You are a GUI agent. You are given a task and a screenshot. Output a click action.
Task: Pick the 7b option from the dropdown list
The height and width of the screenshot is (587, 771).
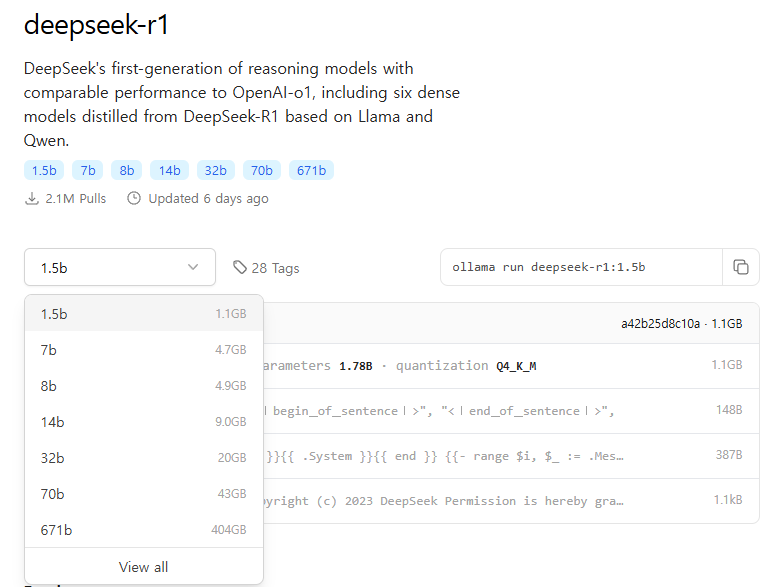pyautogui.click(x=144, y=350)
